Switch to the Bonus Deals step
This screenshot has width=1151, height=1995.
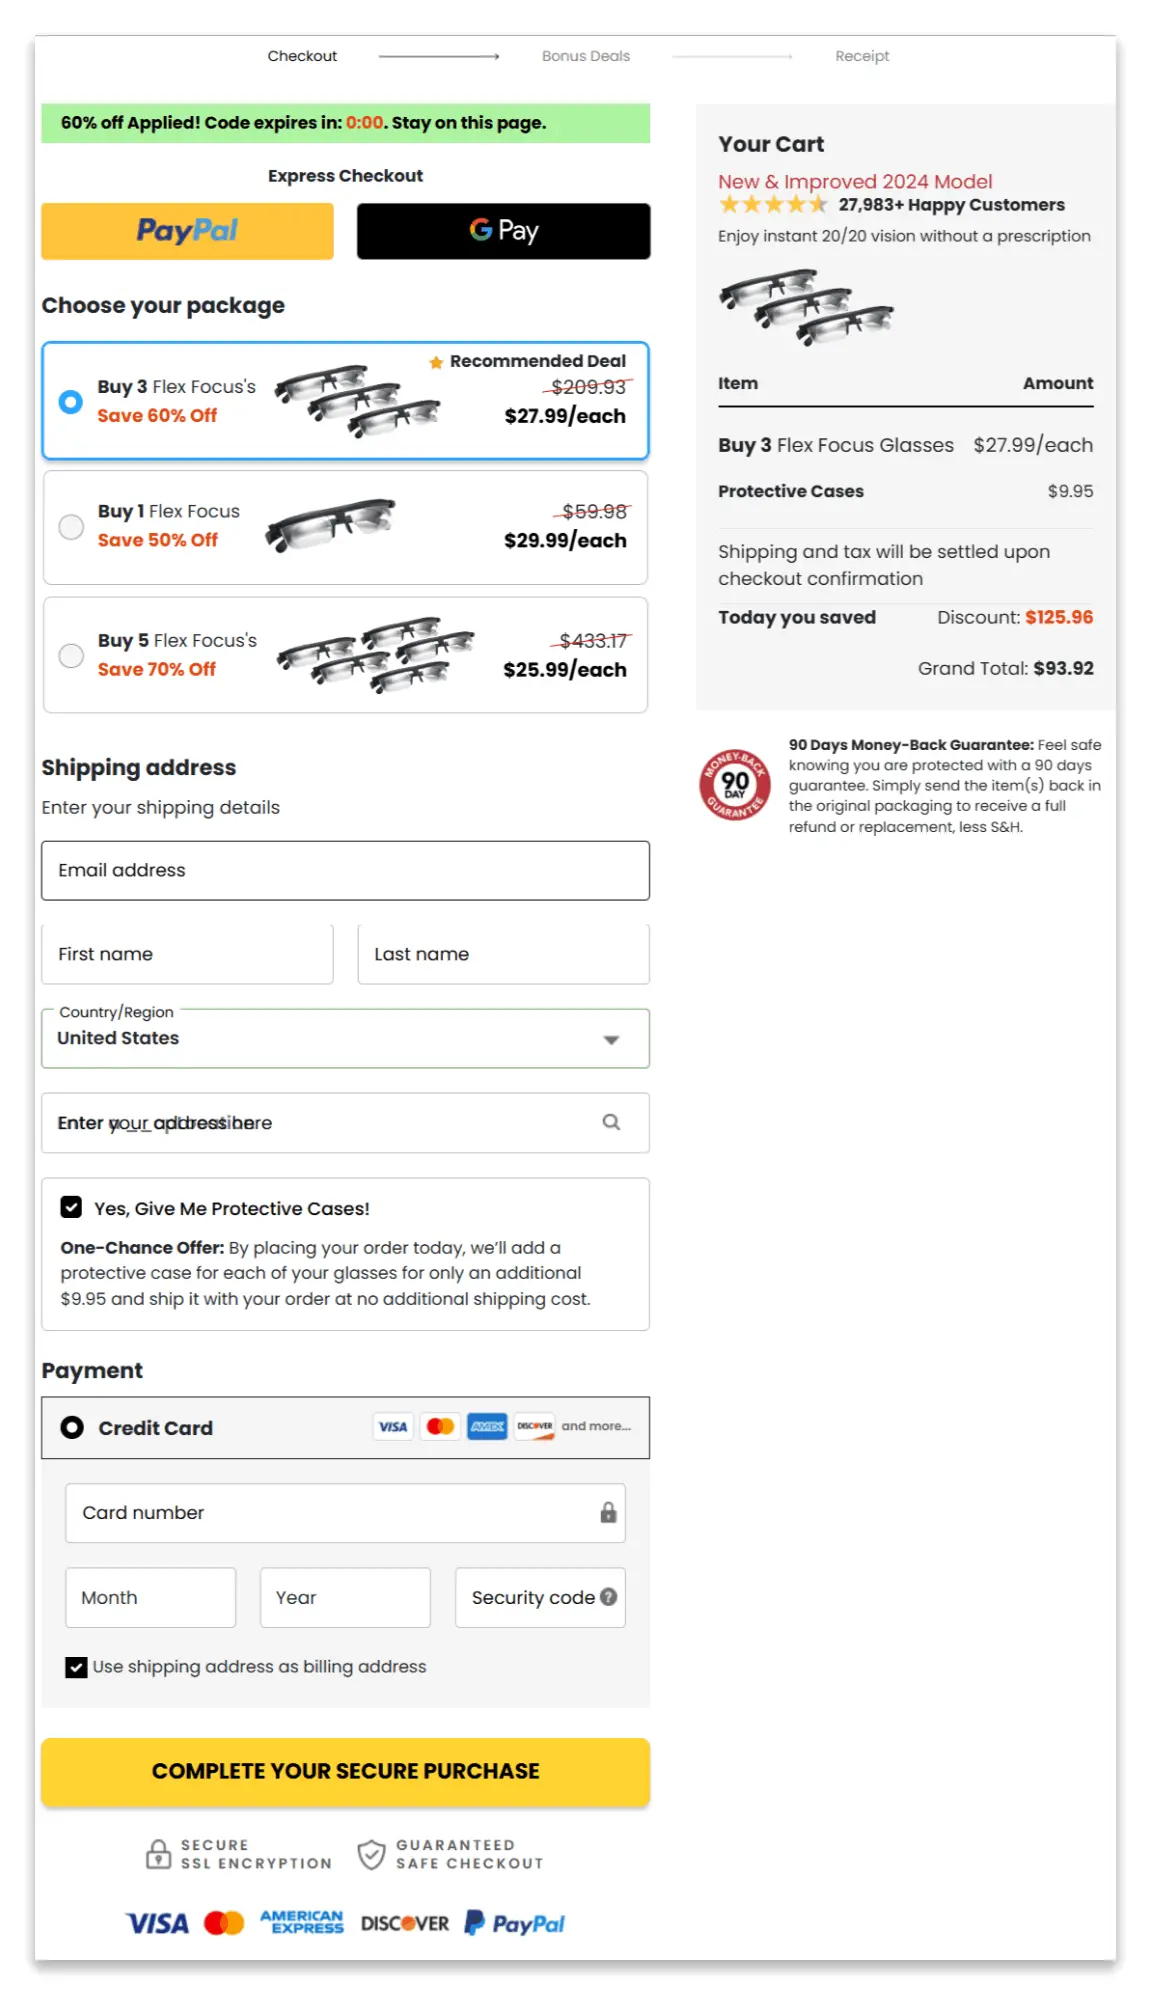point(585,56)
